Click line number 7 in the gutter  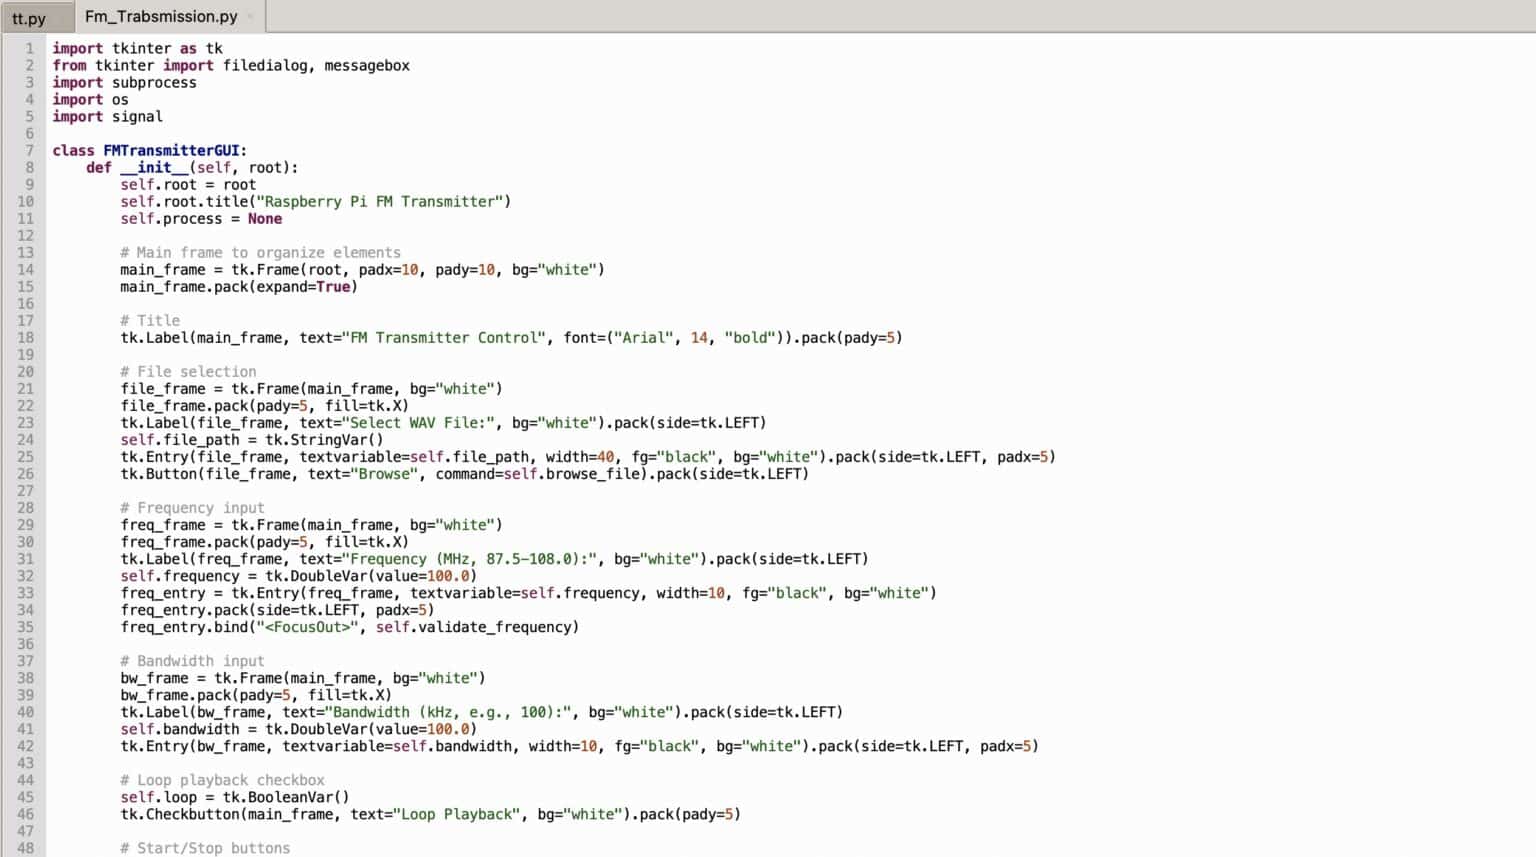(29, 150)
